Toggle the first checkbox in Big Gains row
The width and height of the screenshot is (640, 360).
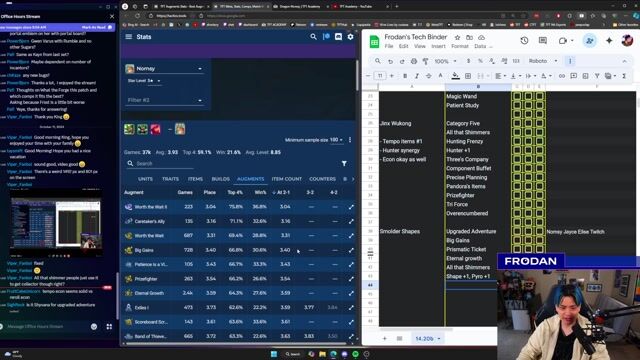click(517, 240)
